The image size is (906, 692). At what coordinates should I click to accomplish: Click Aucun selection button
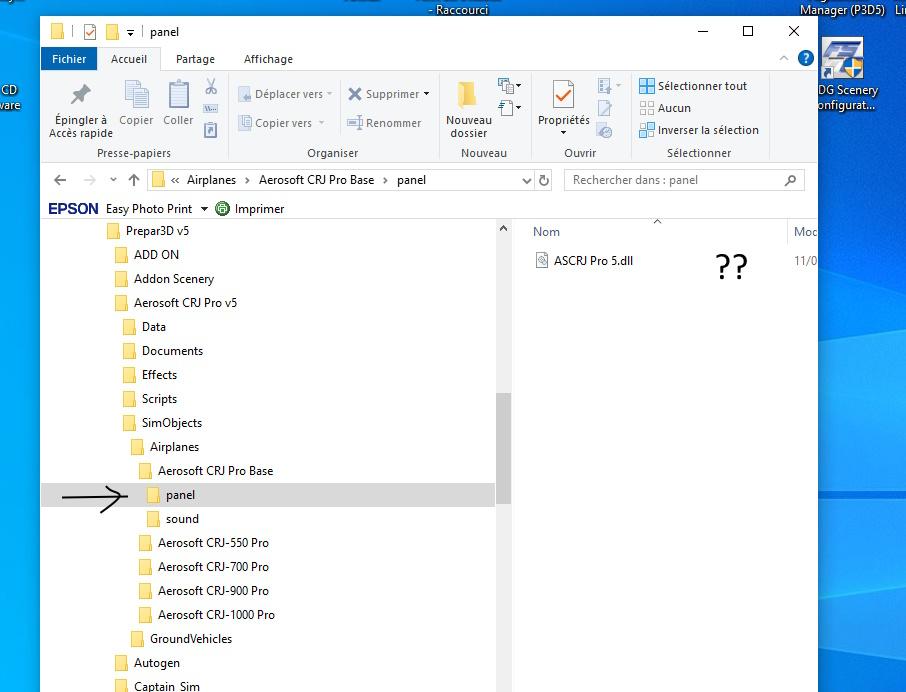[x=665, y=108]
